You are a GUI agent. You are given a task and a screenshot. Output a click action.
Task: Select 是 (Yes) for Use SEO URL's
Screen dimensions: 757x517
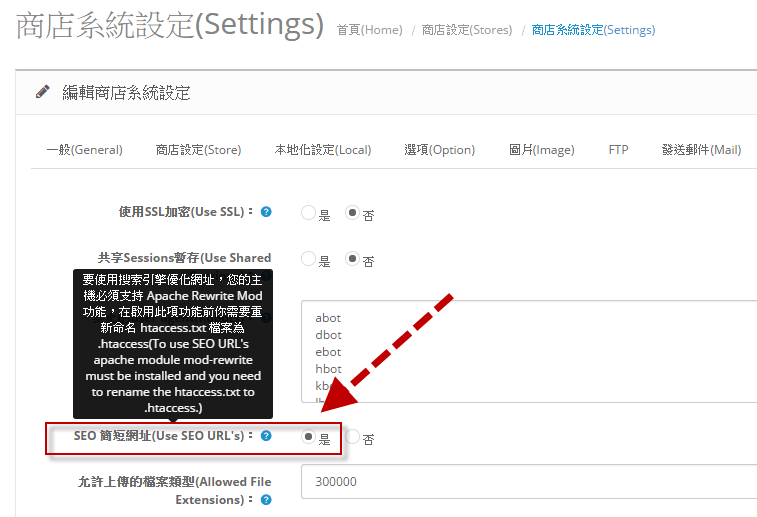(308, 436)
